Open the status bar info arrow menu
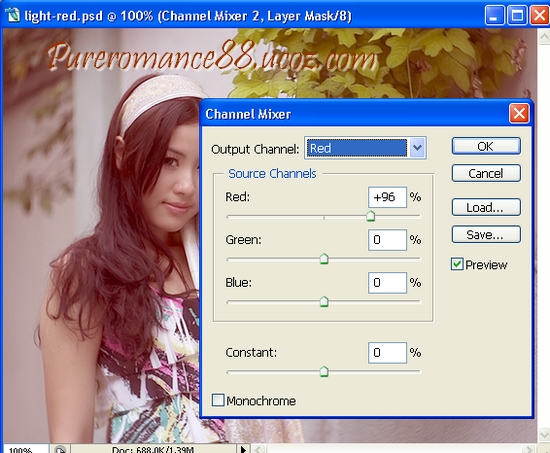This screenshot has width=550, height=453. pos(243,449)
